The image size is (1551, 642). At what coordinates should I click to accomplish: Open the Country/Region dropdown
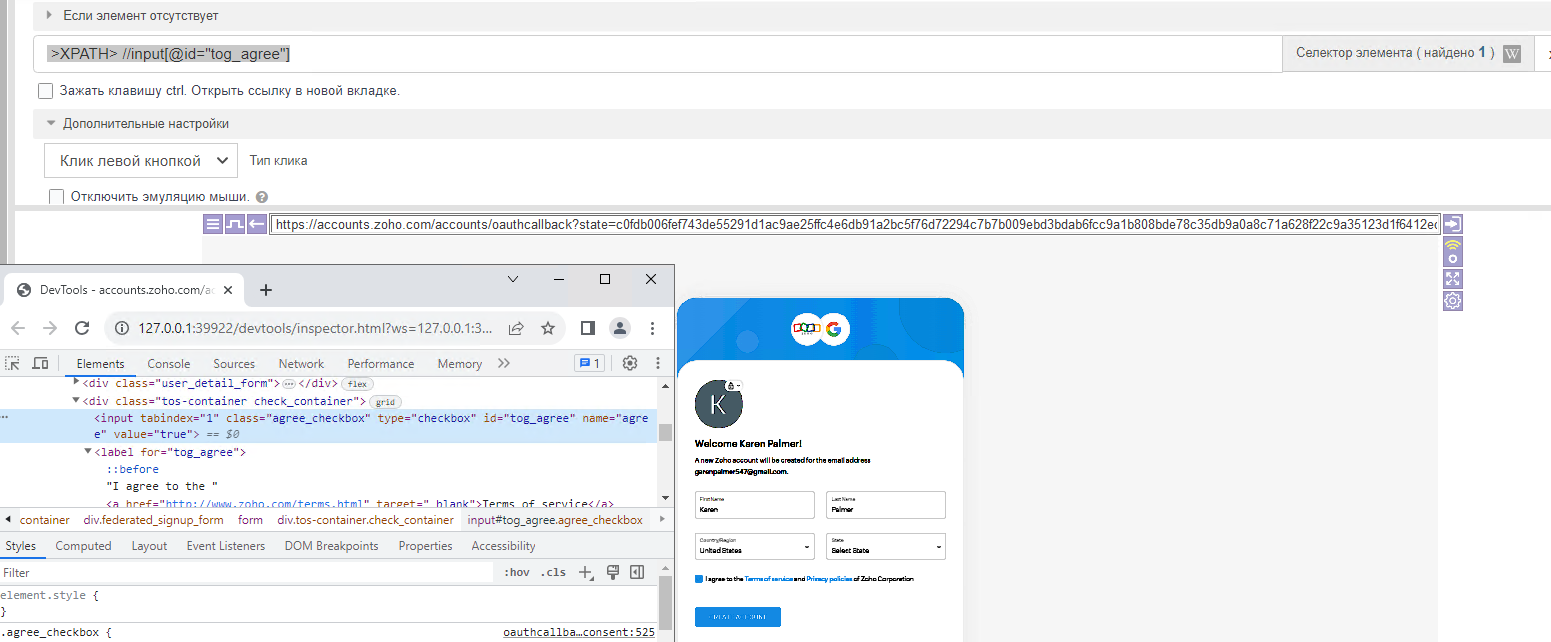(x=755, y=547)
